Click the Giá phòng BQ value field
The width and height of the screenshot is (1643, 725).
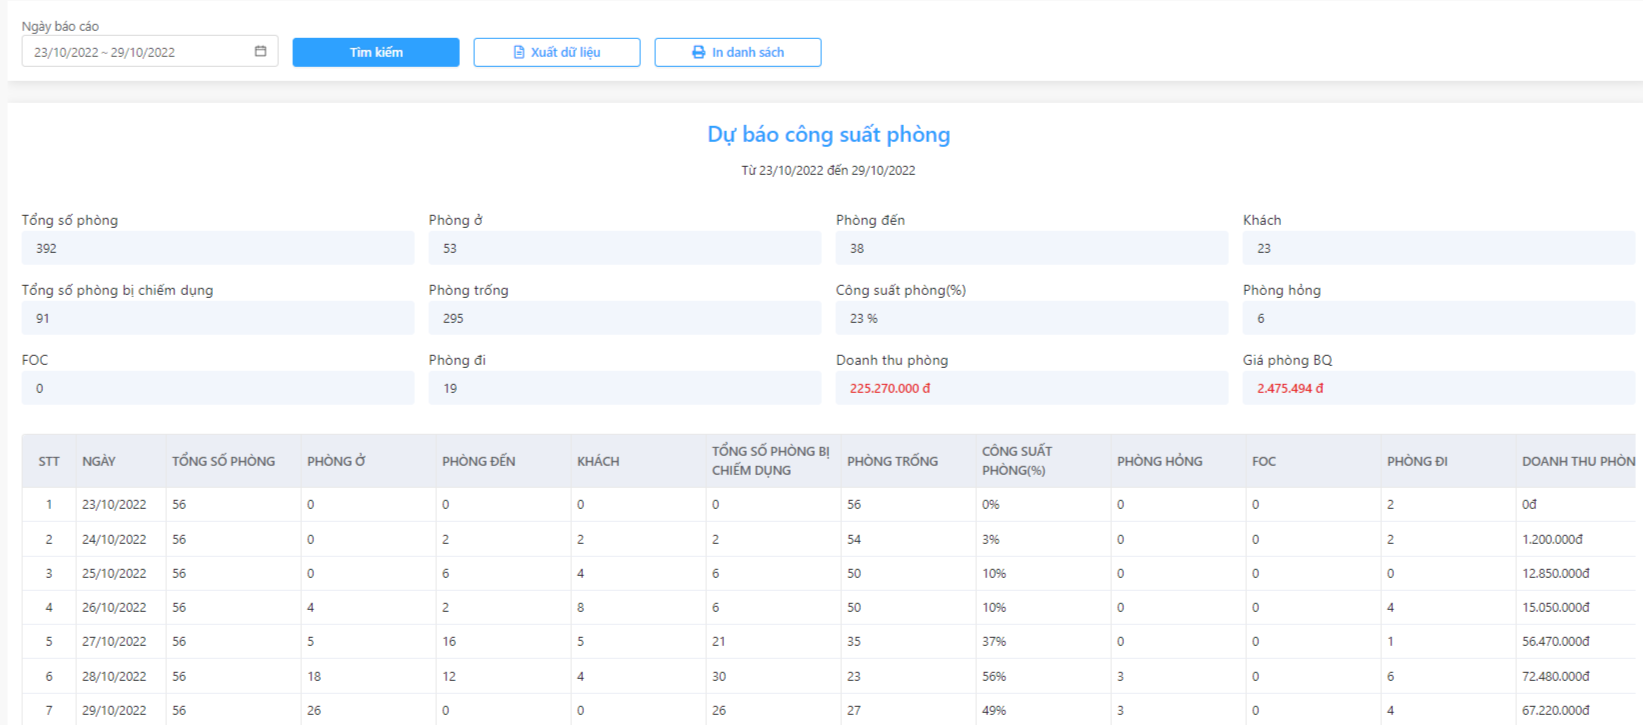(x=1439, y=388)
